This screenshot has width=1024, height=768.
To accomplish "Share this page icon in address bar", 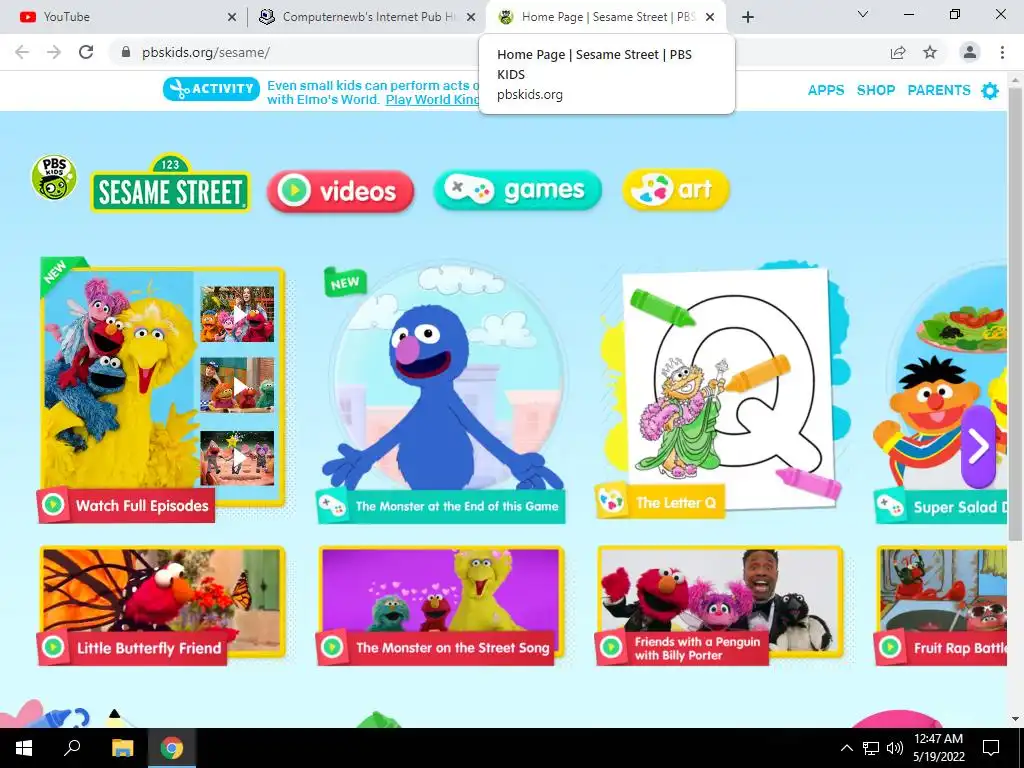I will click(898, 52).
